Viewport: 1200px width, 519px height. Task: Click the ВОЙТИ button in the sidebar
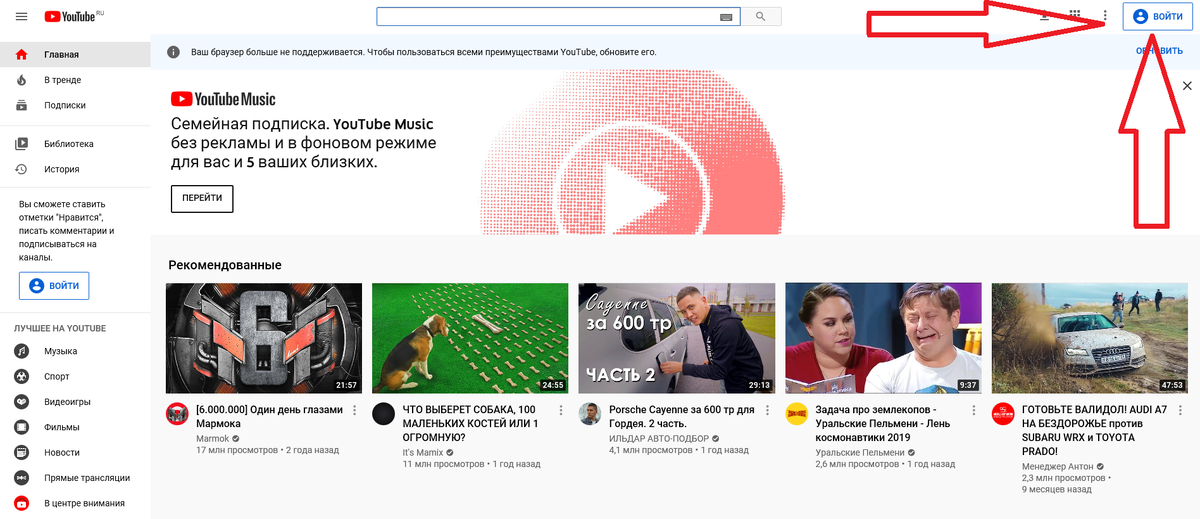click(54, 285)
